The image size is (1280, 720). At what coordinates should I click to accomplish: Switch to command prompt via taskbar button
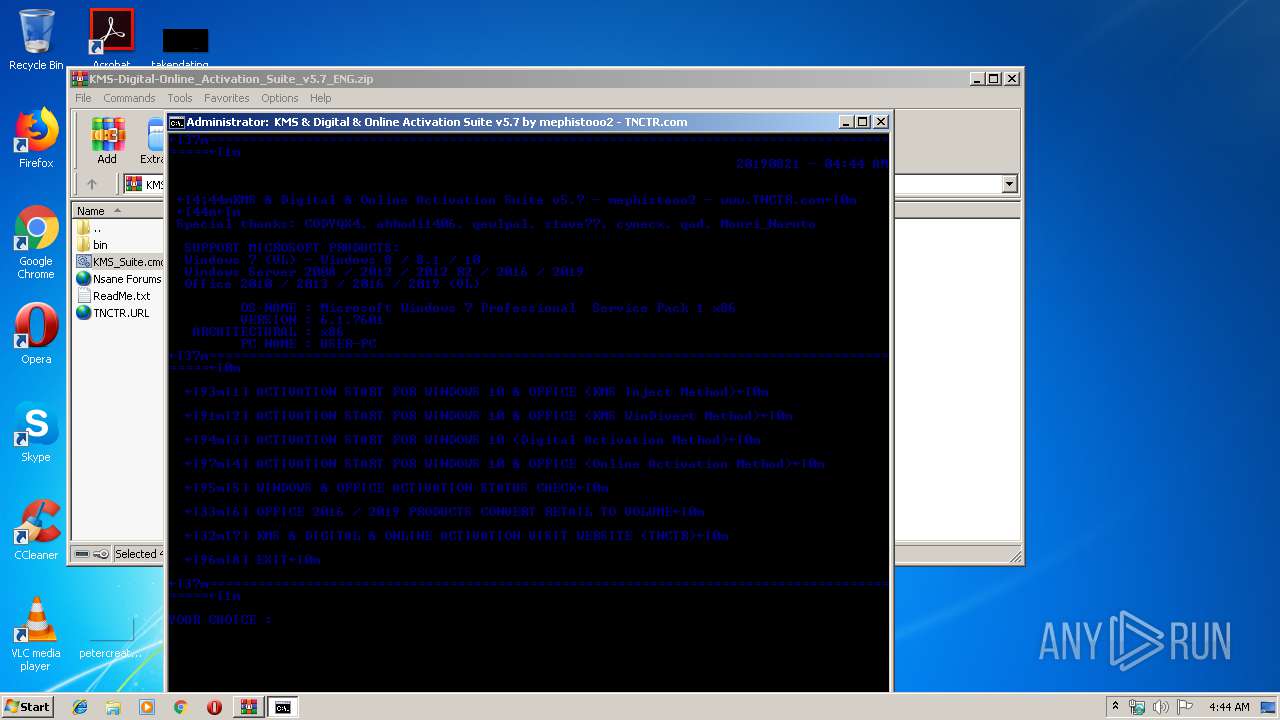(283, 707)
